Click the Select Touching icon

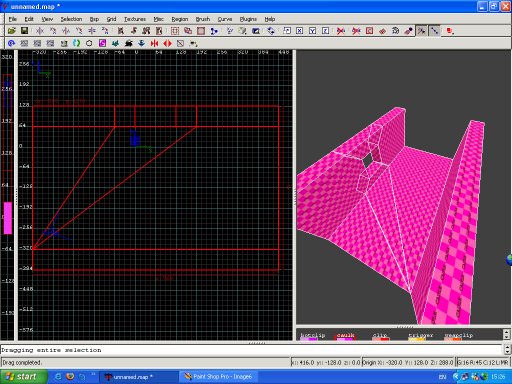(x=134, y=31)
